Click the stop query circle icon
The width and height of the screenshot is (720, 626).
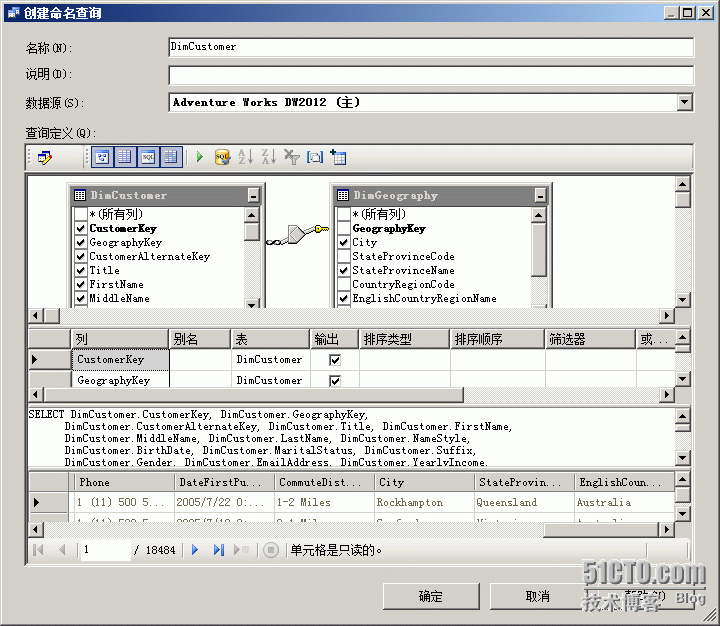click(x=271, y=549)
